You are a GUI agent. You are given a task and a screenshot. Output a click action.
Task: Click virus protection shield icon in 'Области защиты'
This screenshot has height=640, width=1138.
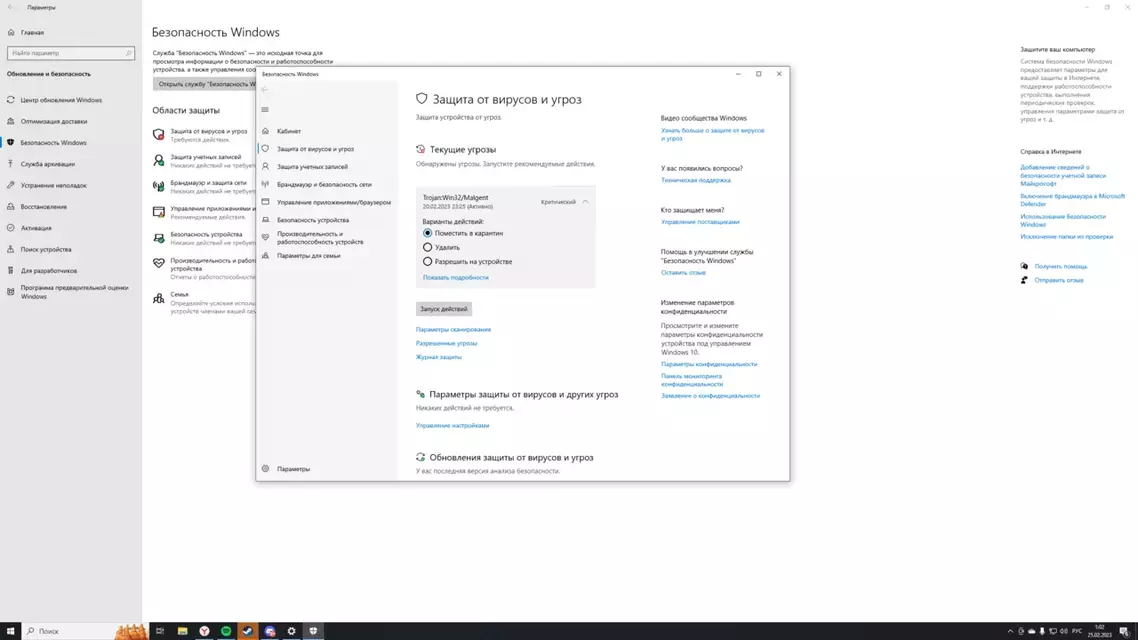(x=158, y=134)
